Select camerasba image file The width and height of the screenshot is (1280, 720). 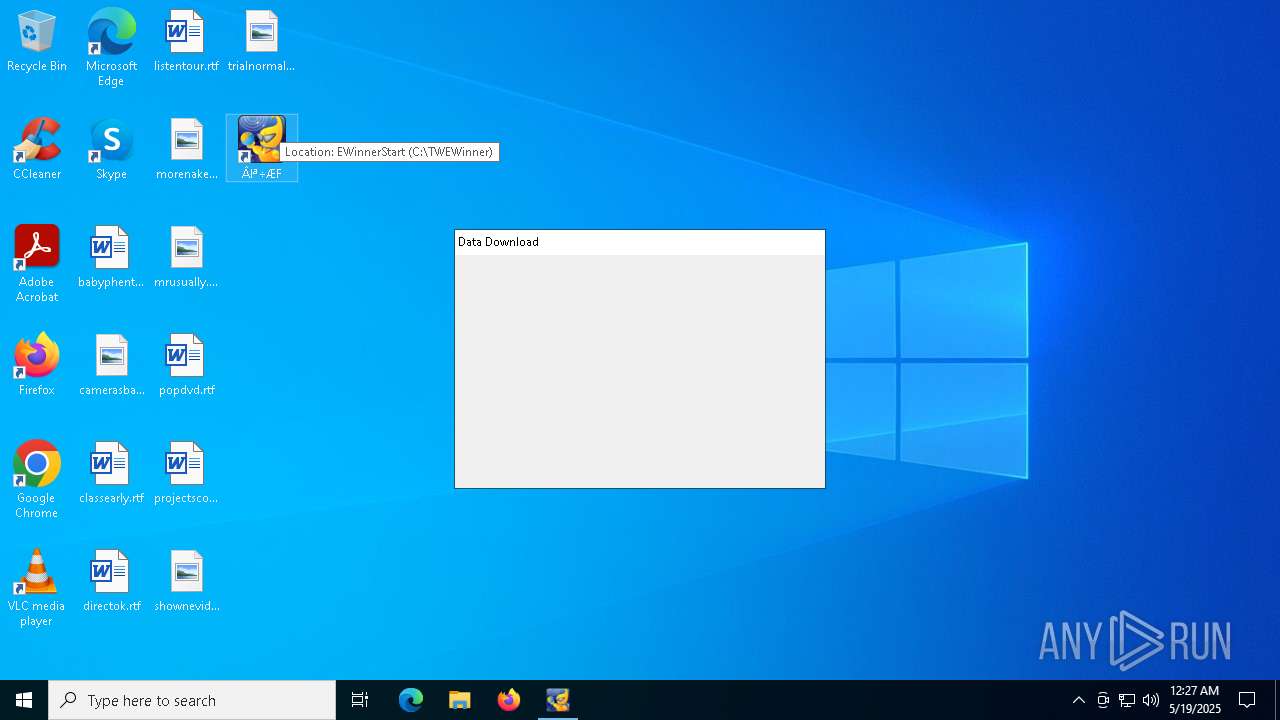coord(111,365)
